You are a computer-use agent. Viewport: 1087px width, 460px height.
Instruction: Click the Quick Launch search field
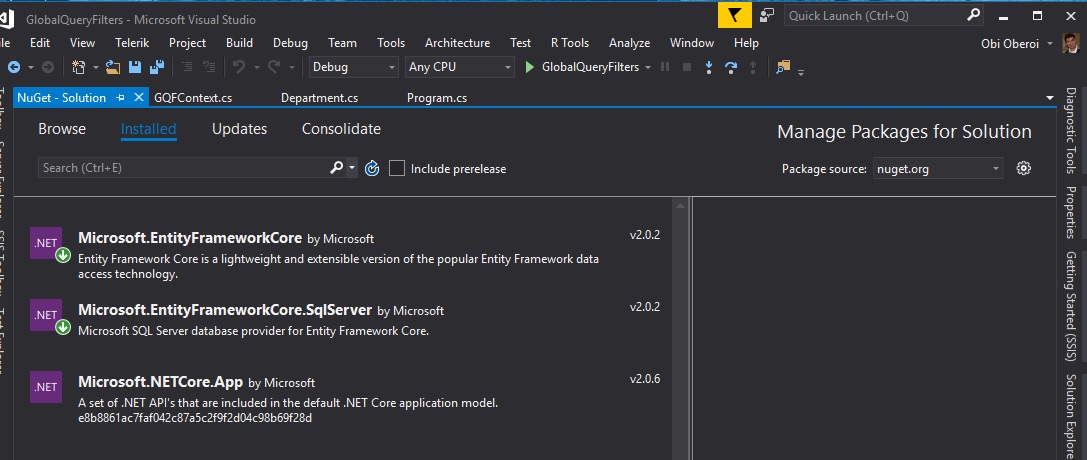(873, 16)
